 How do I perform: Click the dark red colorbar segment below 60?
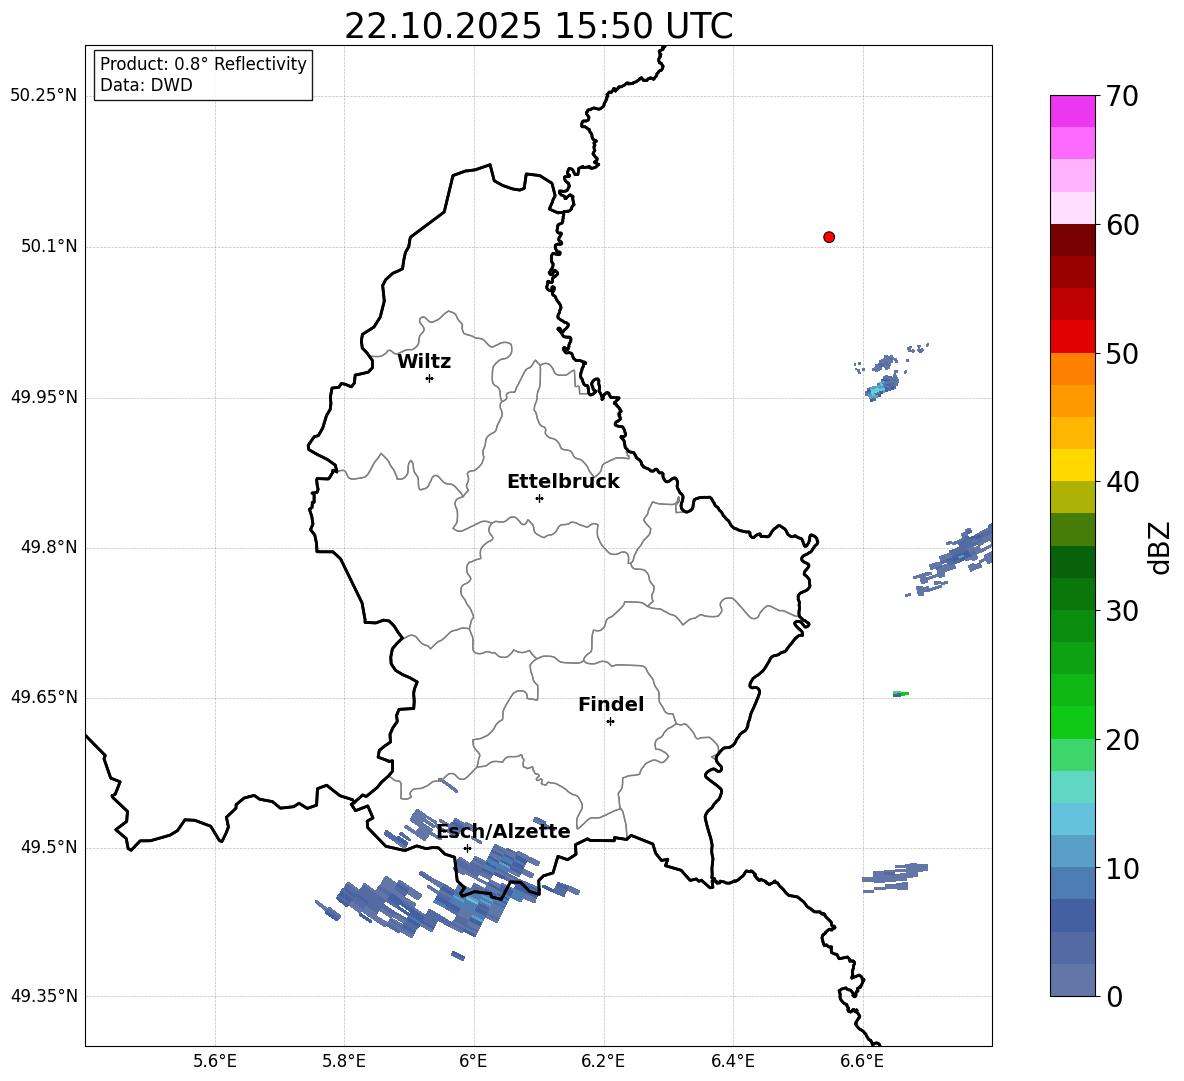[1073, 240]
